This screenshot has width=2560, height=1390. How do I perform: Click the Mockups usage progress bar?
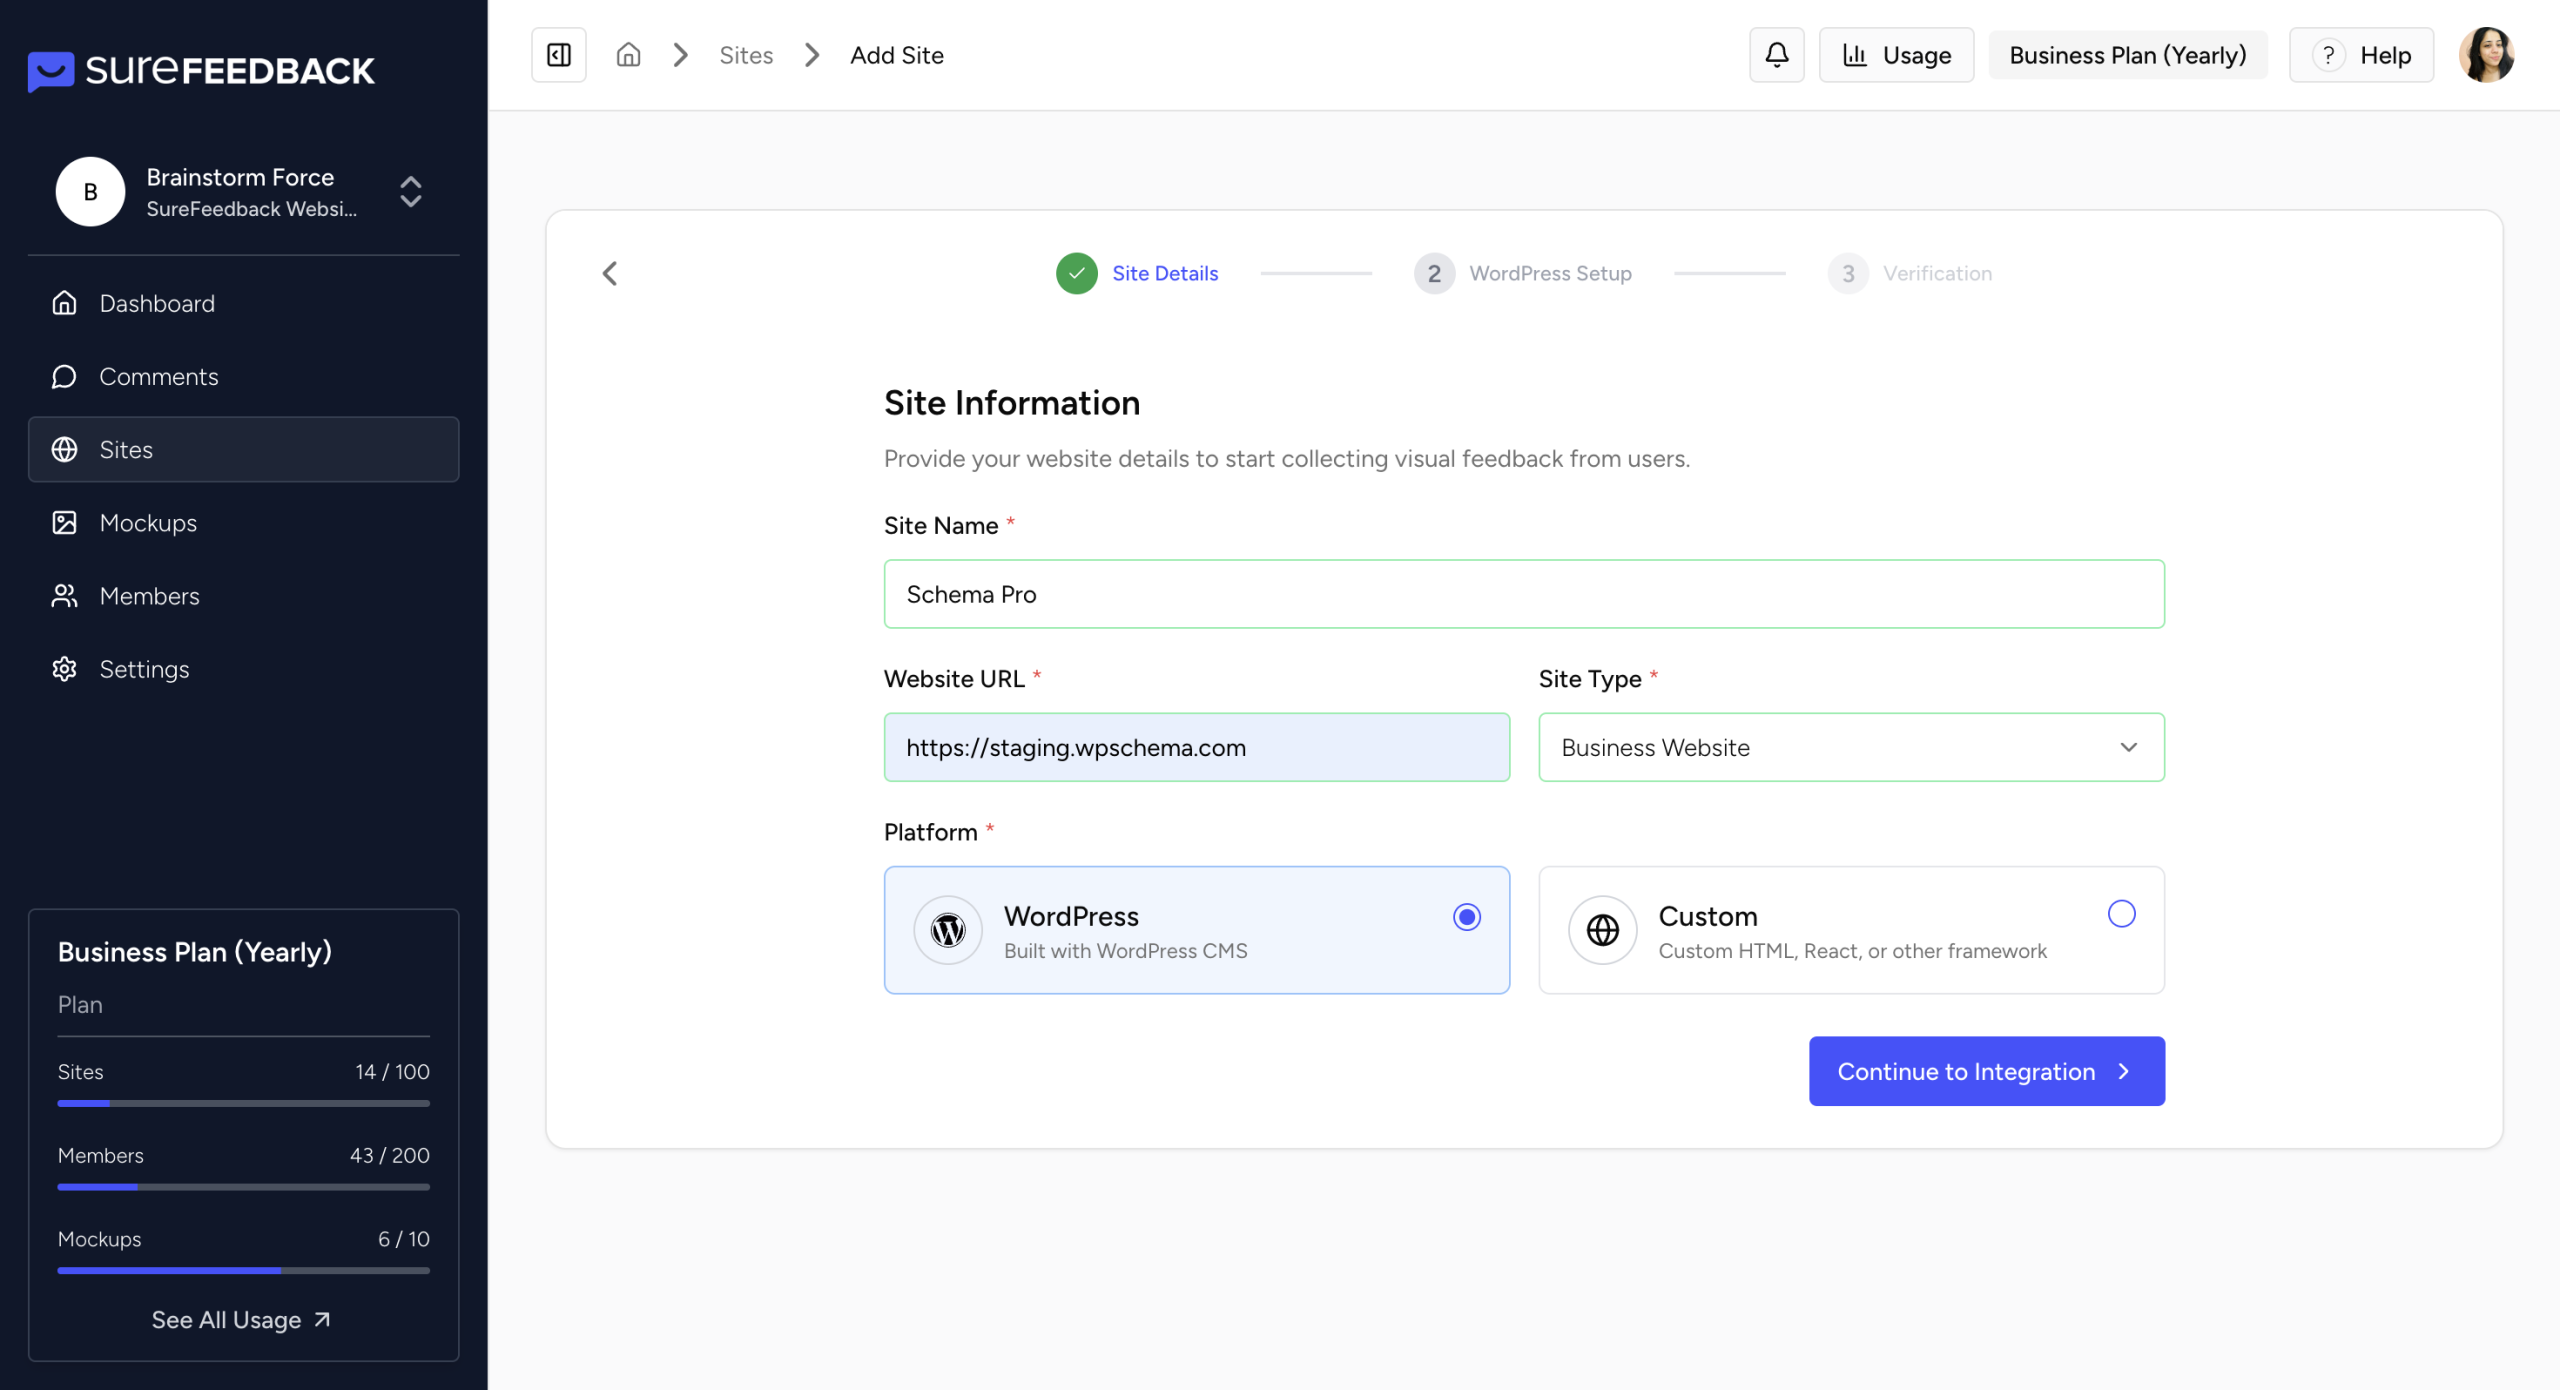(x=243, y=1270)
